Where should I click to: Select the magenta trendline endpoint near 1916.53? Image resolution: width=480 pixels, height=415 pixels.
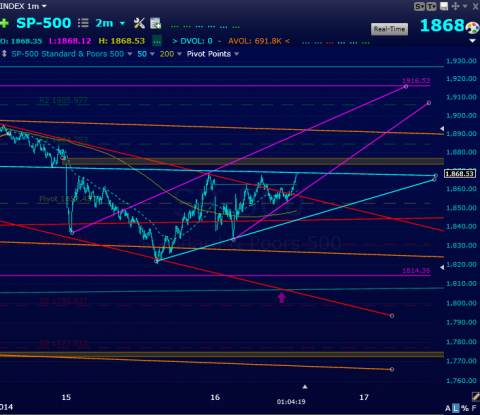point(406,87)
